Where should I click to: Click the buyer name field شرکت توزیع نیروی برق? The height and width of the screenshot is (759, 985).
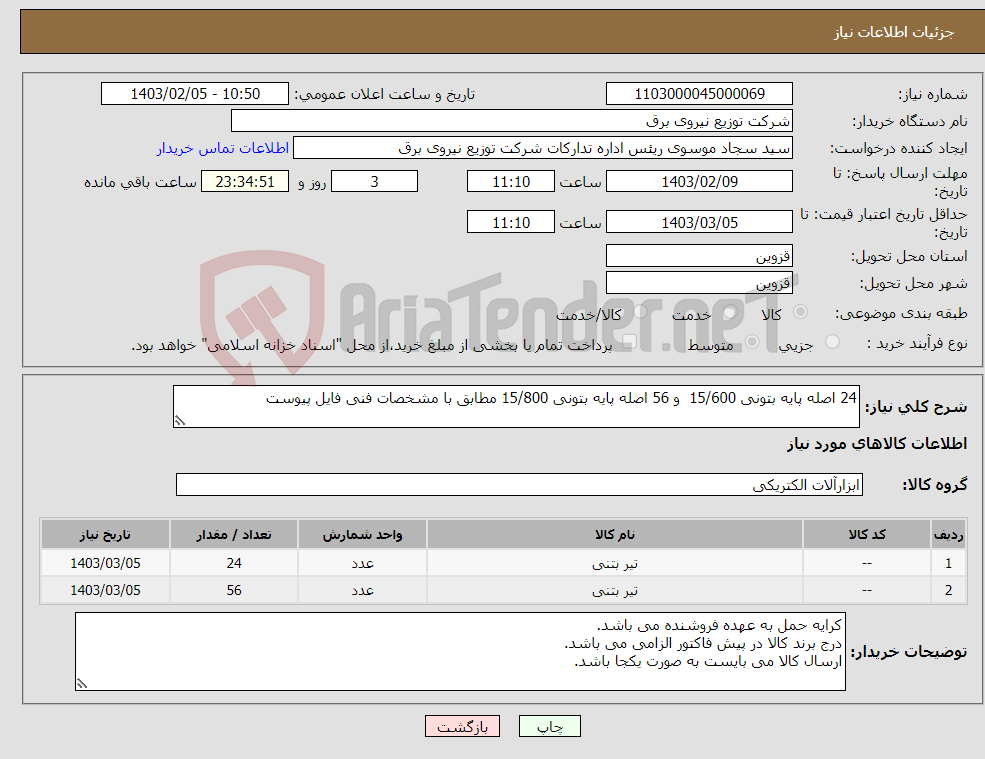pos(512,121)
